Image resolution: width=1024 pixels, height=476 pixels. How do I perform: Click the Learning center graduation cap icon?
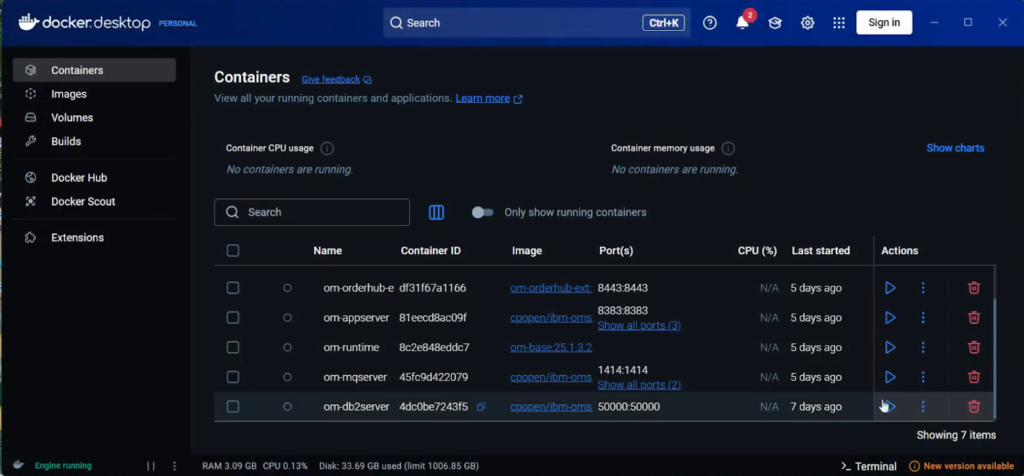[x=774, y=23]
